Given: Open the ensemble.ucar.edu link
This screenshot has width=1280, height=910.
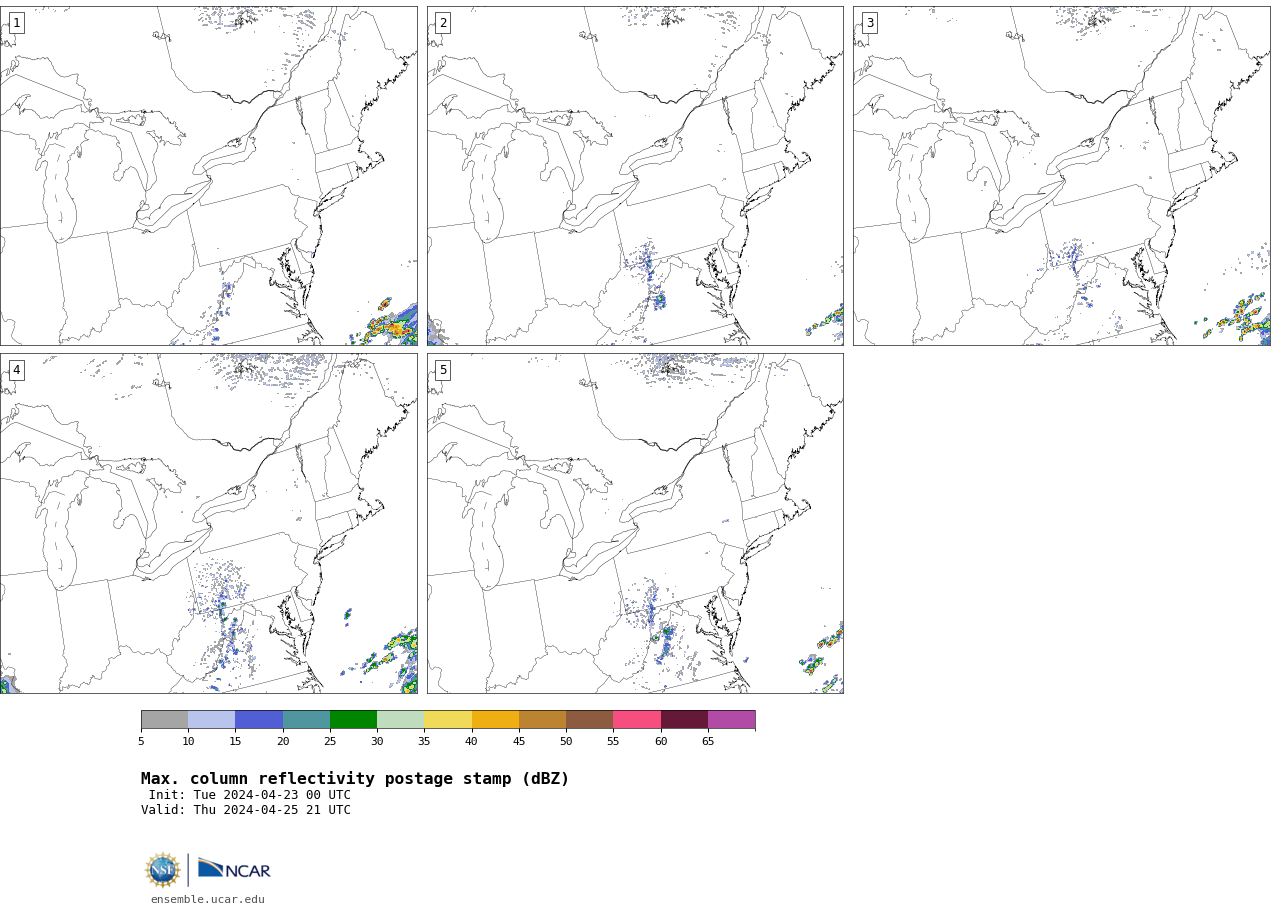Looking at the screenshot, I should point(208,900).
